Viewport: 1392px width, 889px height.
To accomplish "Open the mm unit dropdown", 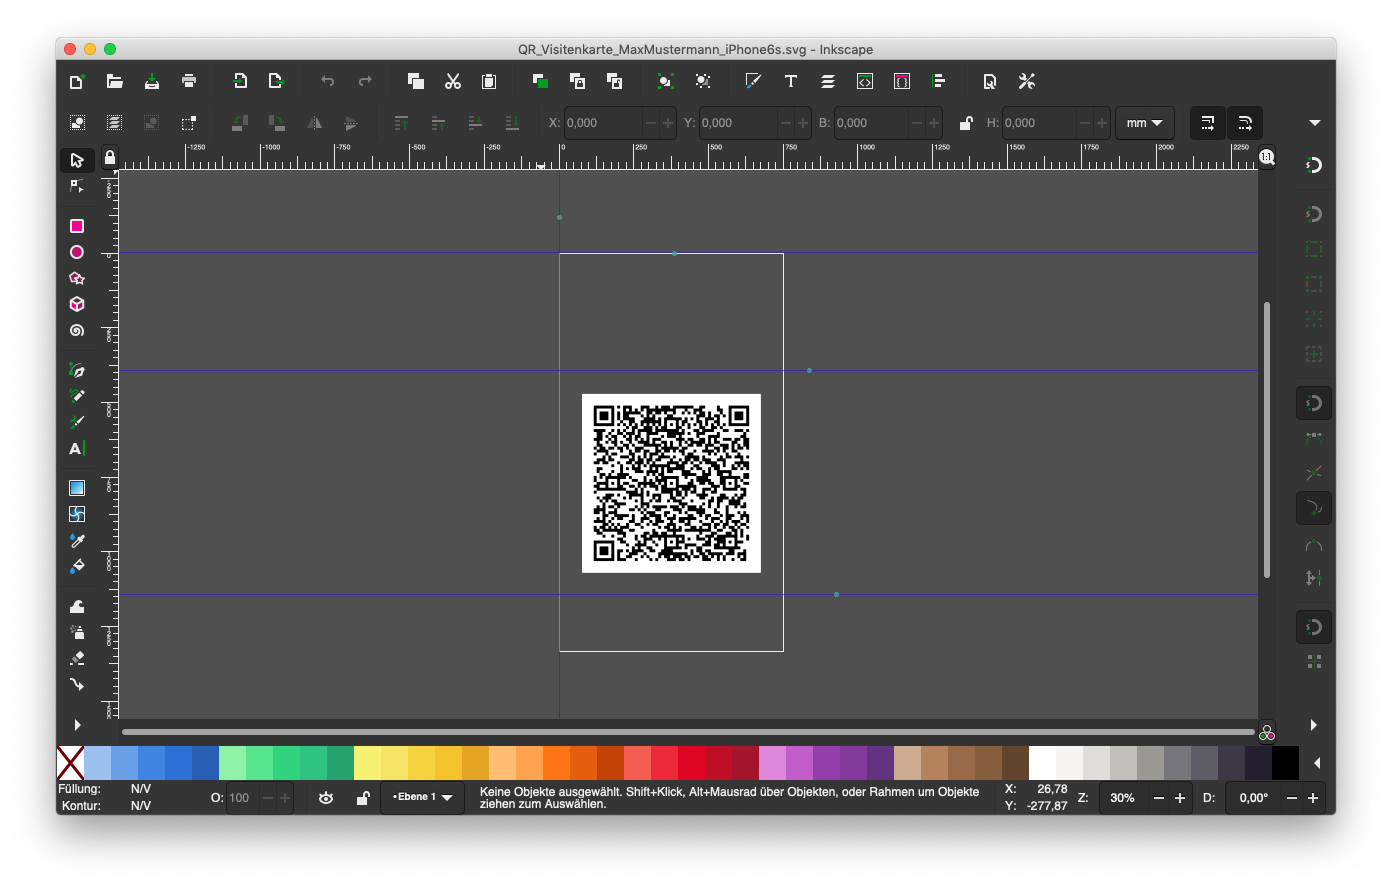I will 1144,122.
